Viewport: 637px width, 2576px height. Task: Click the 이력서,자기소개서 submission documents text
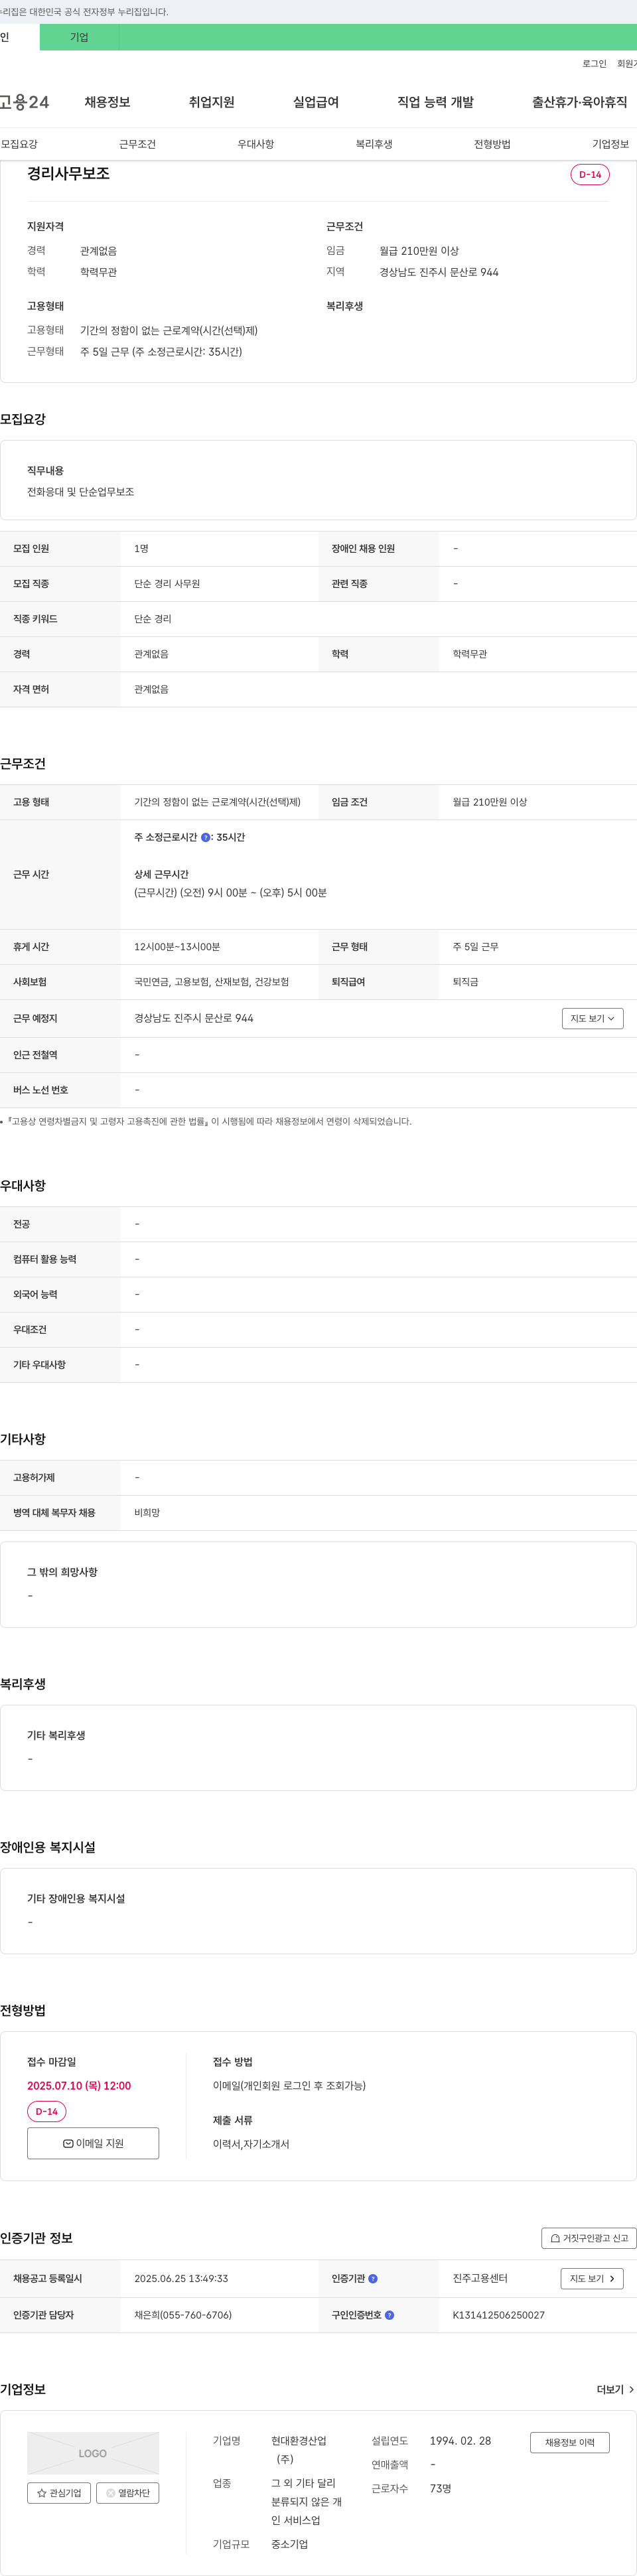pos(251,2144)
